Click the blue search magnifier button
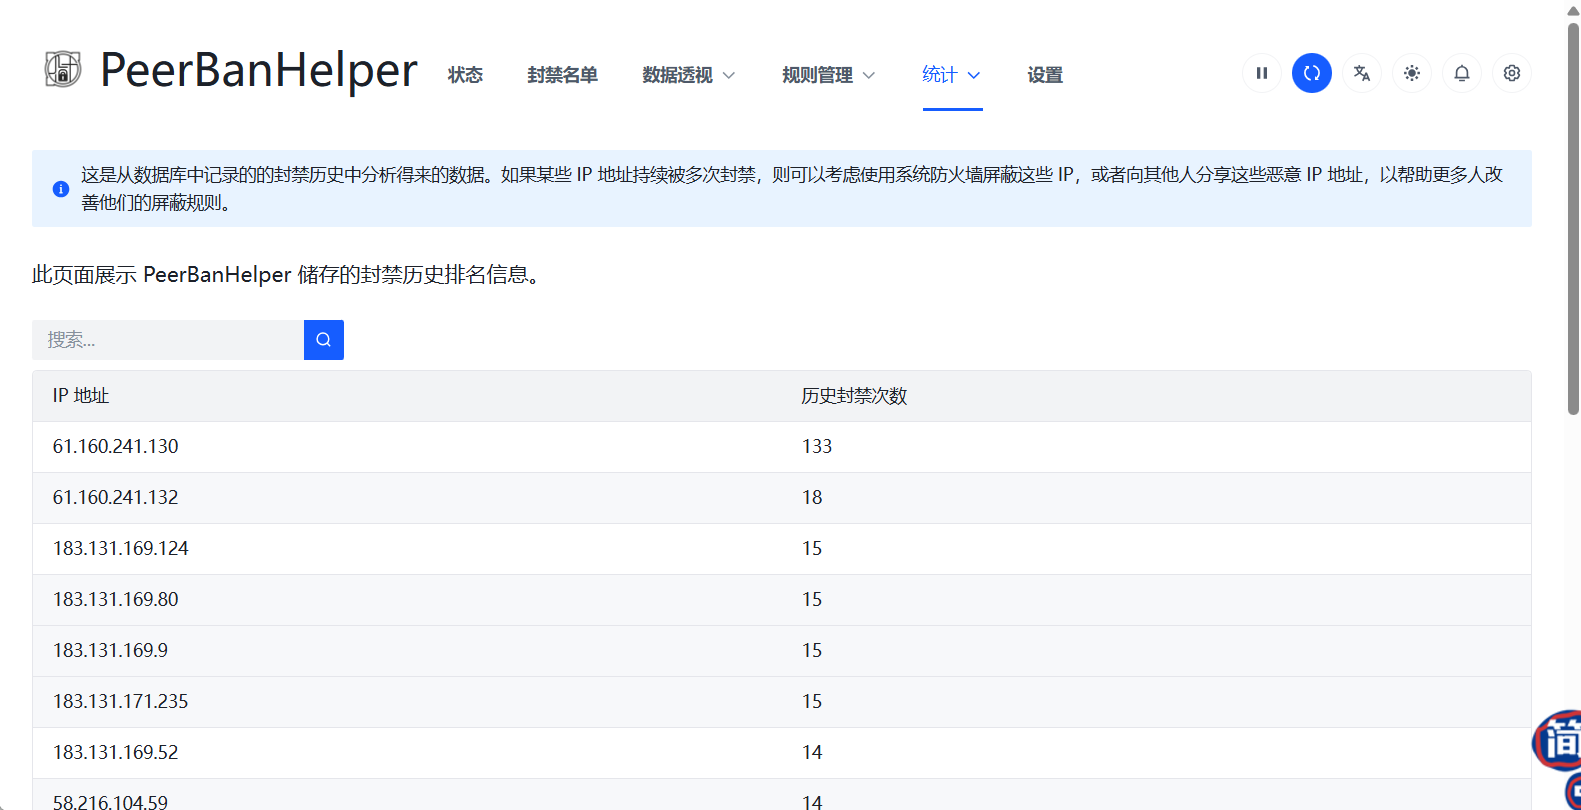 (324, 340)
